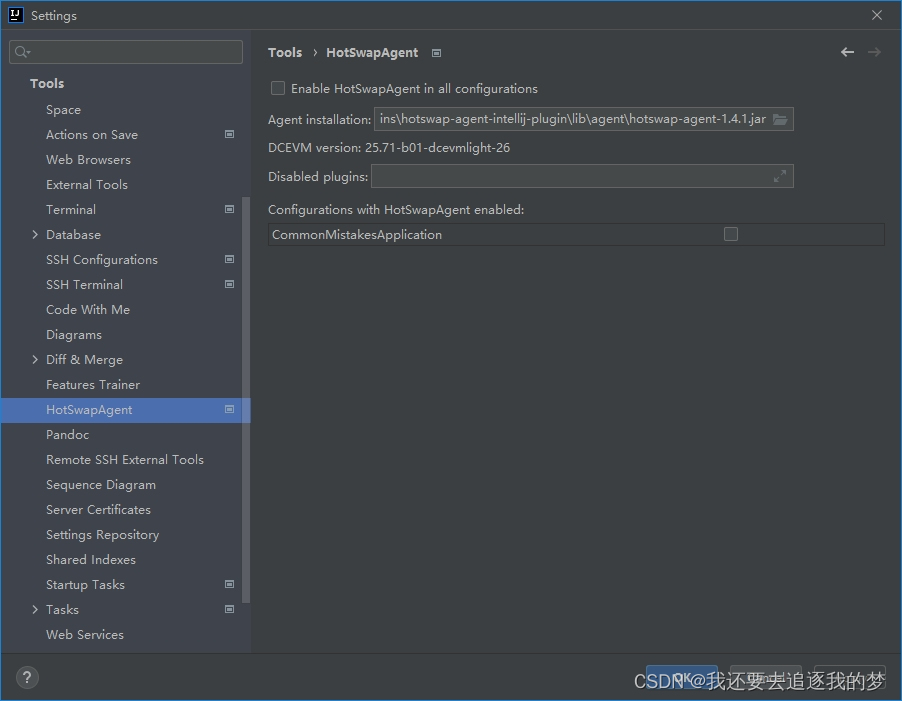Select the CommonMistakesApplication configuration row
Viewport: 902px width, 701px height.
(576, 235)
